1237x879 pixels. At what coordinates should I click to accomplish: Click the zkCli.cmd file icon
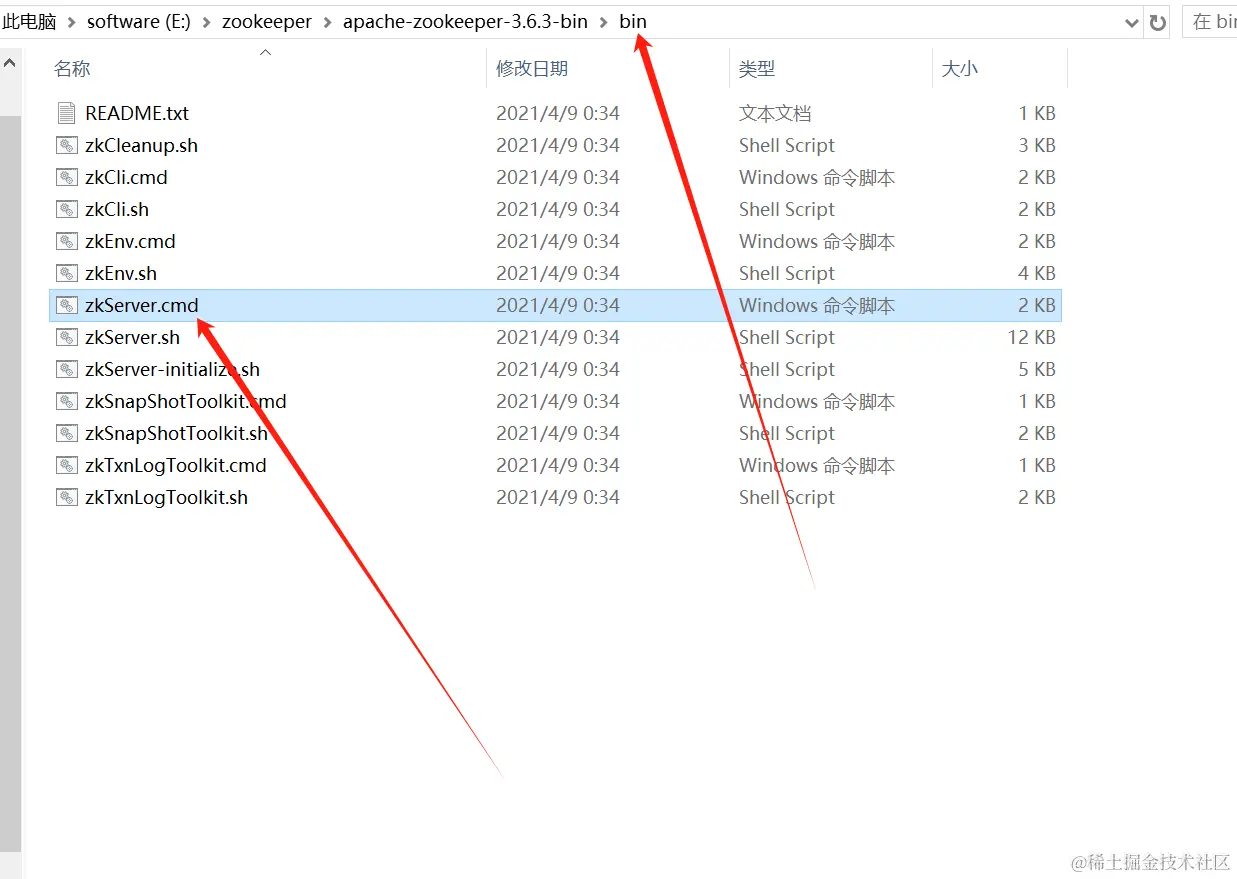click(67, 177)
